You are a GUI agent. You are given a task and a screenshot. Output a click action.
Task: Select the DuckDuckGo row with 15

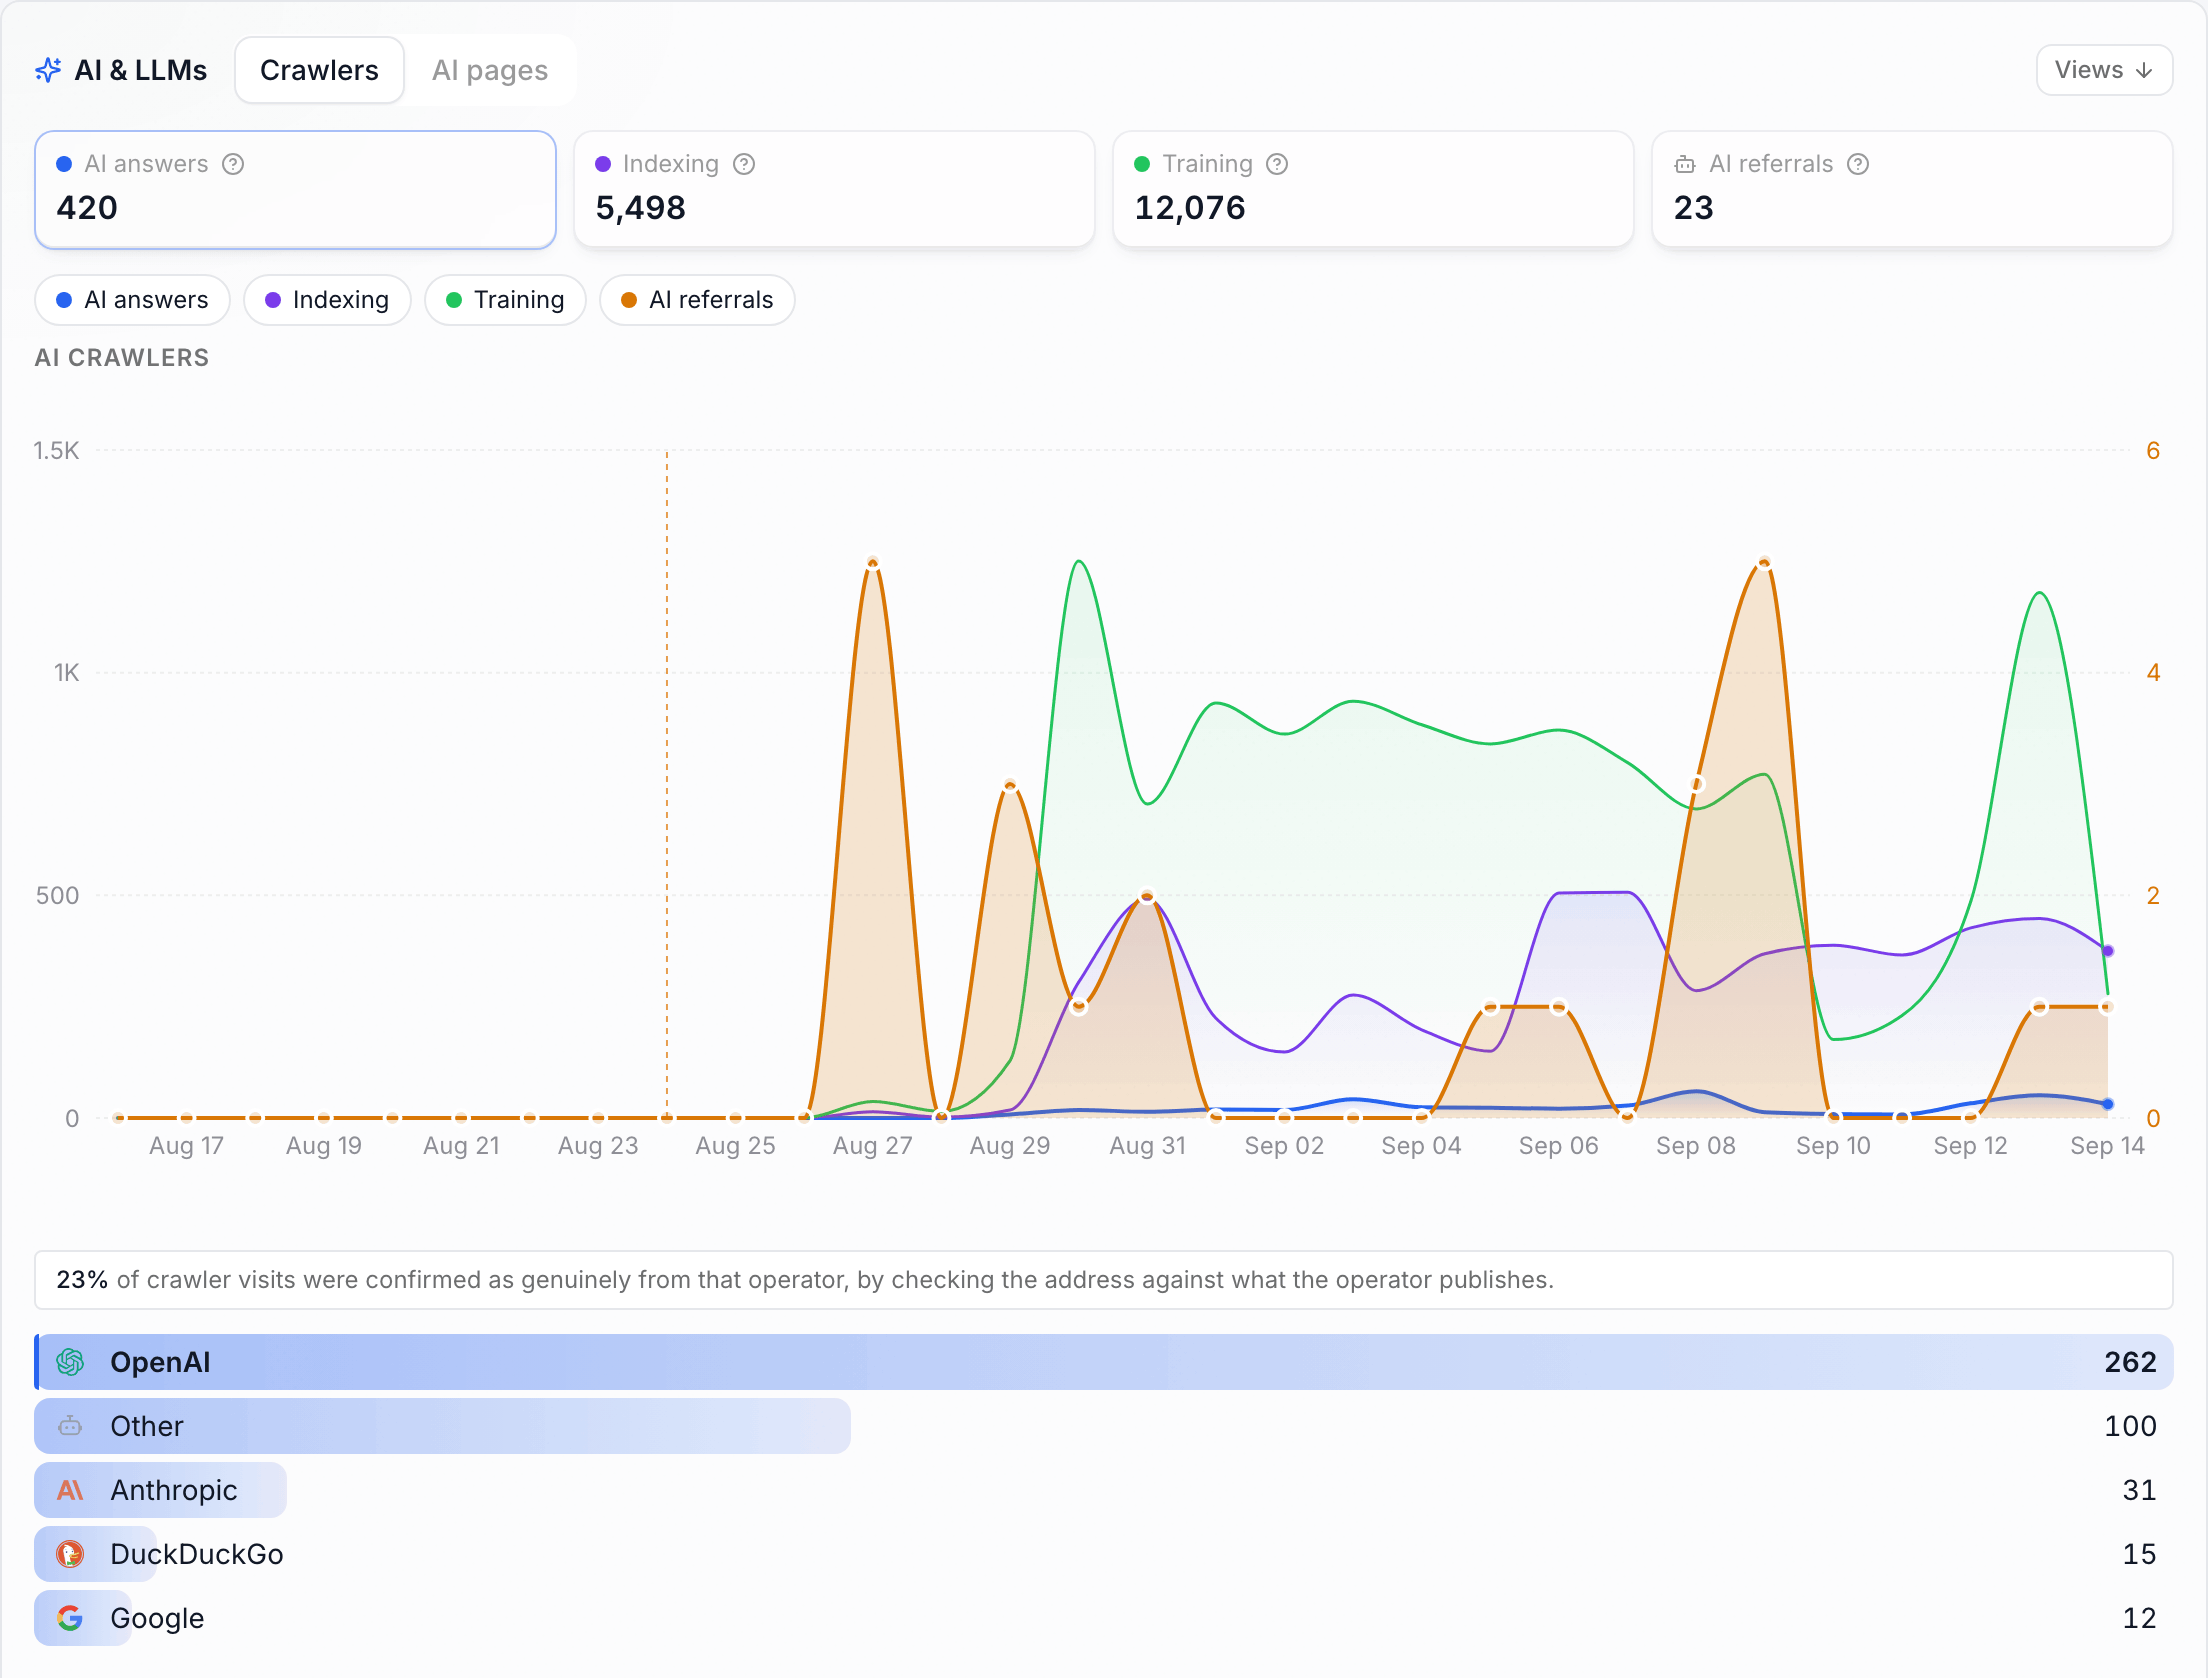tap(1104, 1554)
